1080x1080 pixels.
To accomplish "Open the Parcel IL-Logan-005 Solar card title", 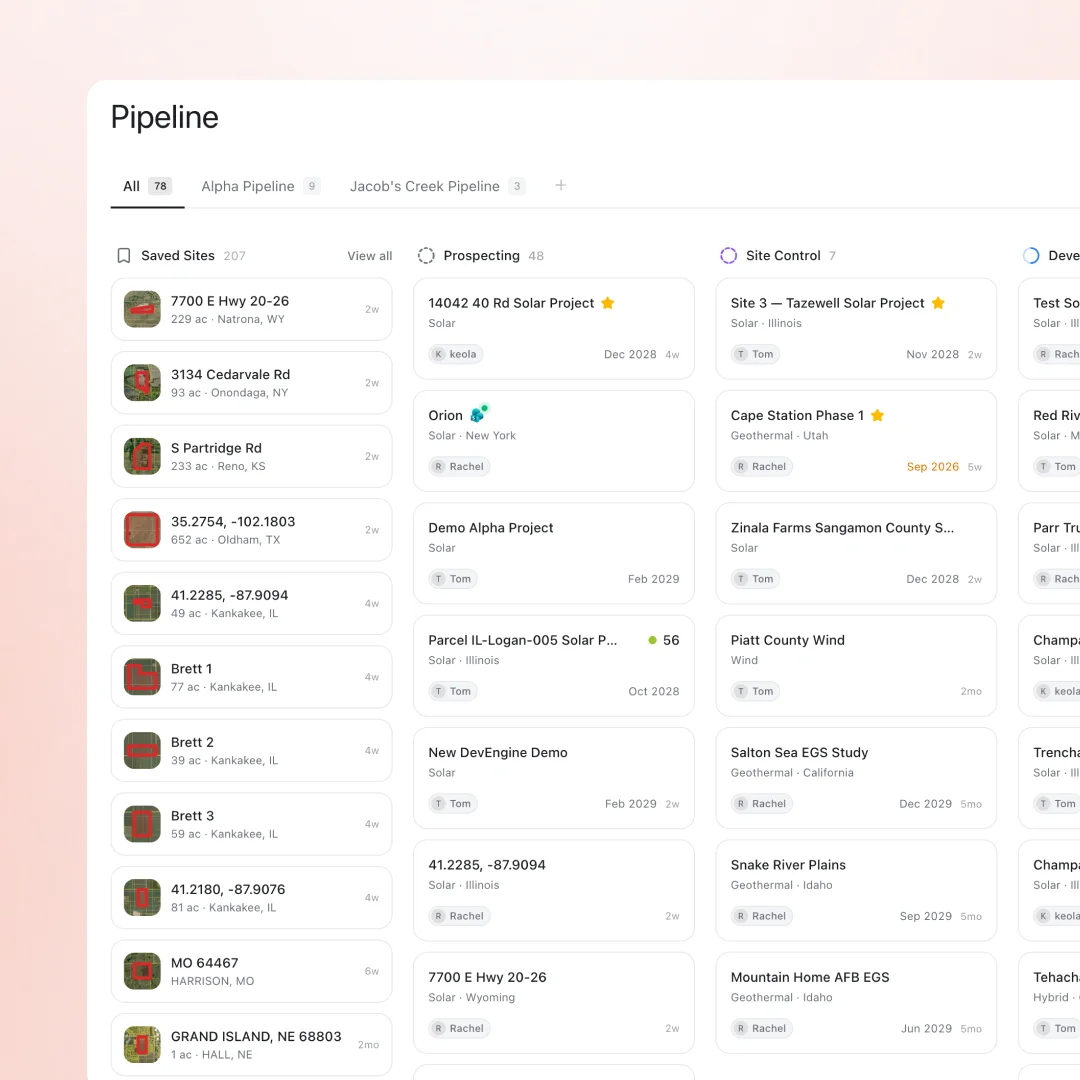I will pyautogui.click(x=523, y=640).
